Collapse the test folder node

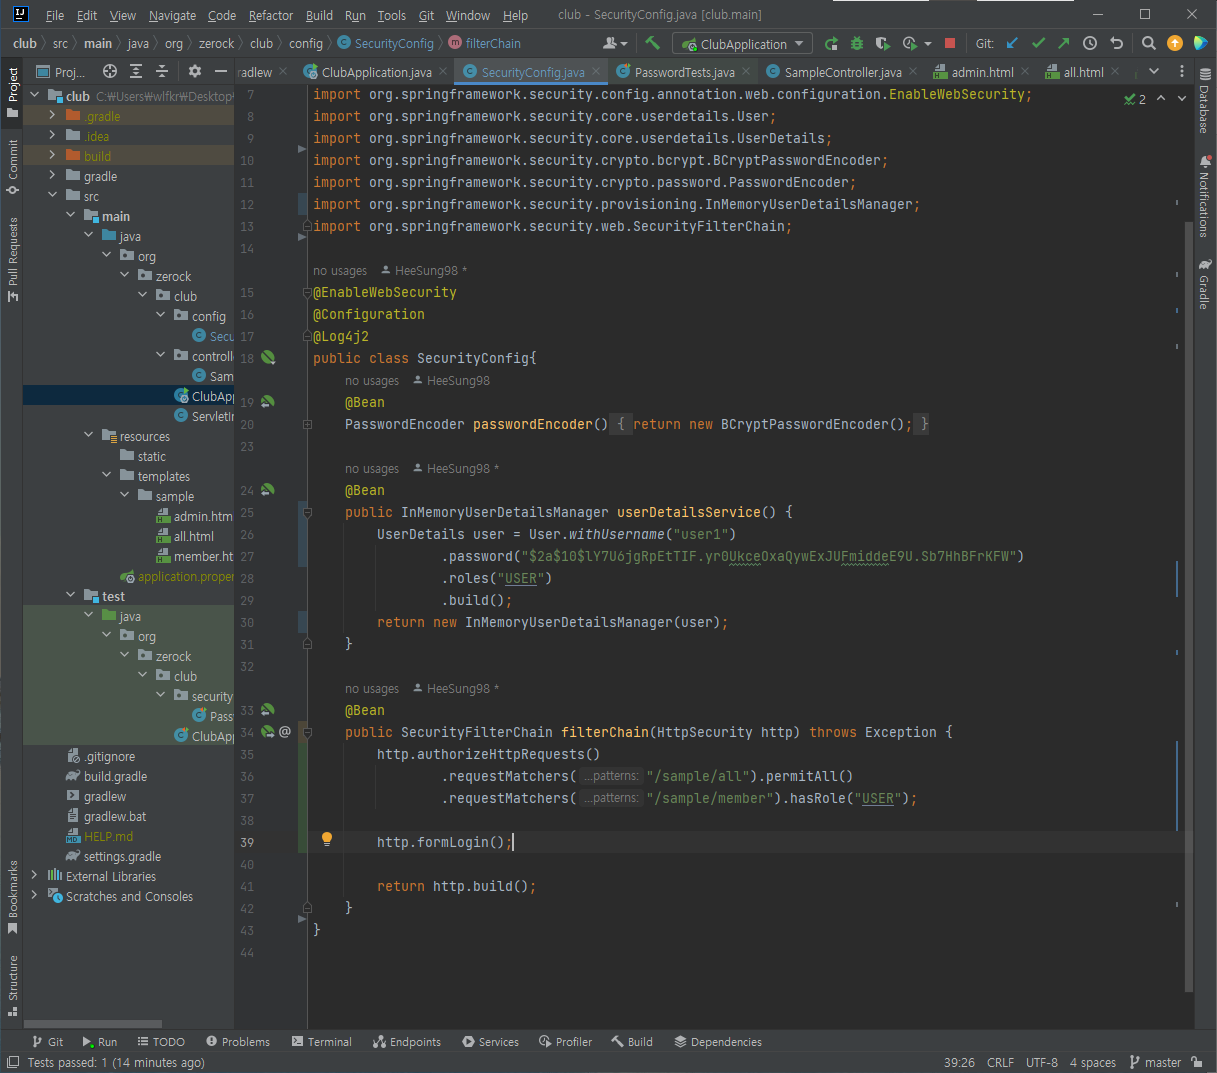point(70,596)
